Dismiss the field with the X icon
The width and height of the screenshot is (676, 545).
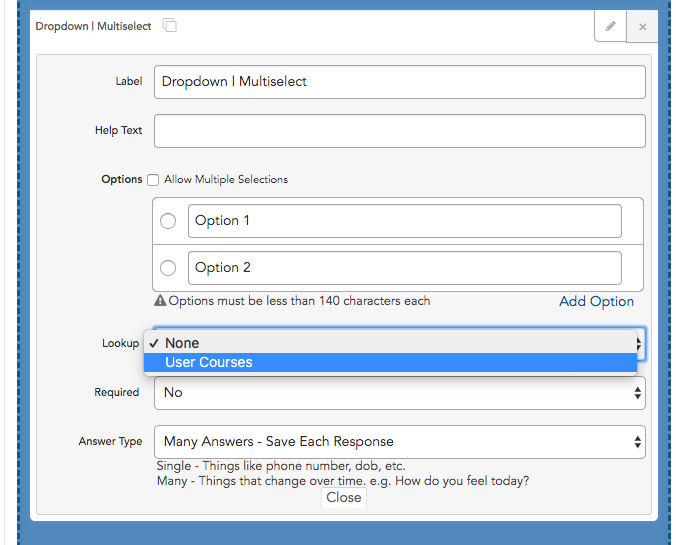click(x=642, y=27)
